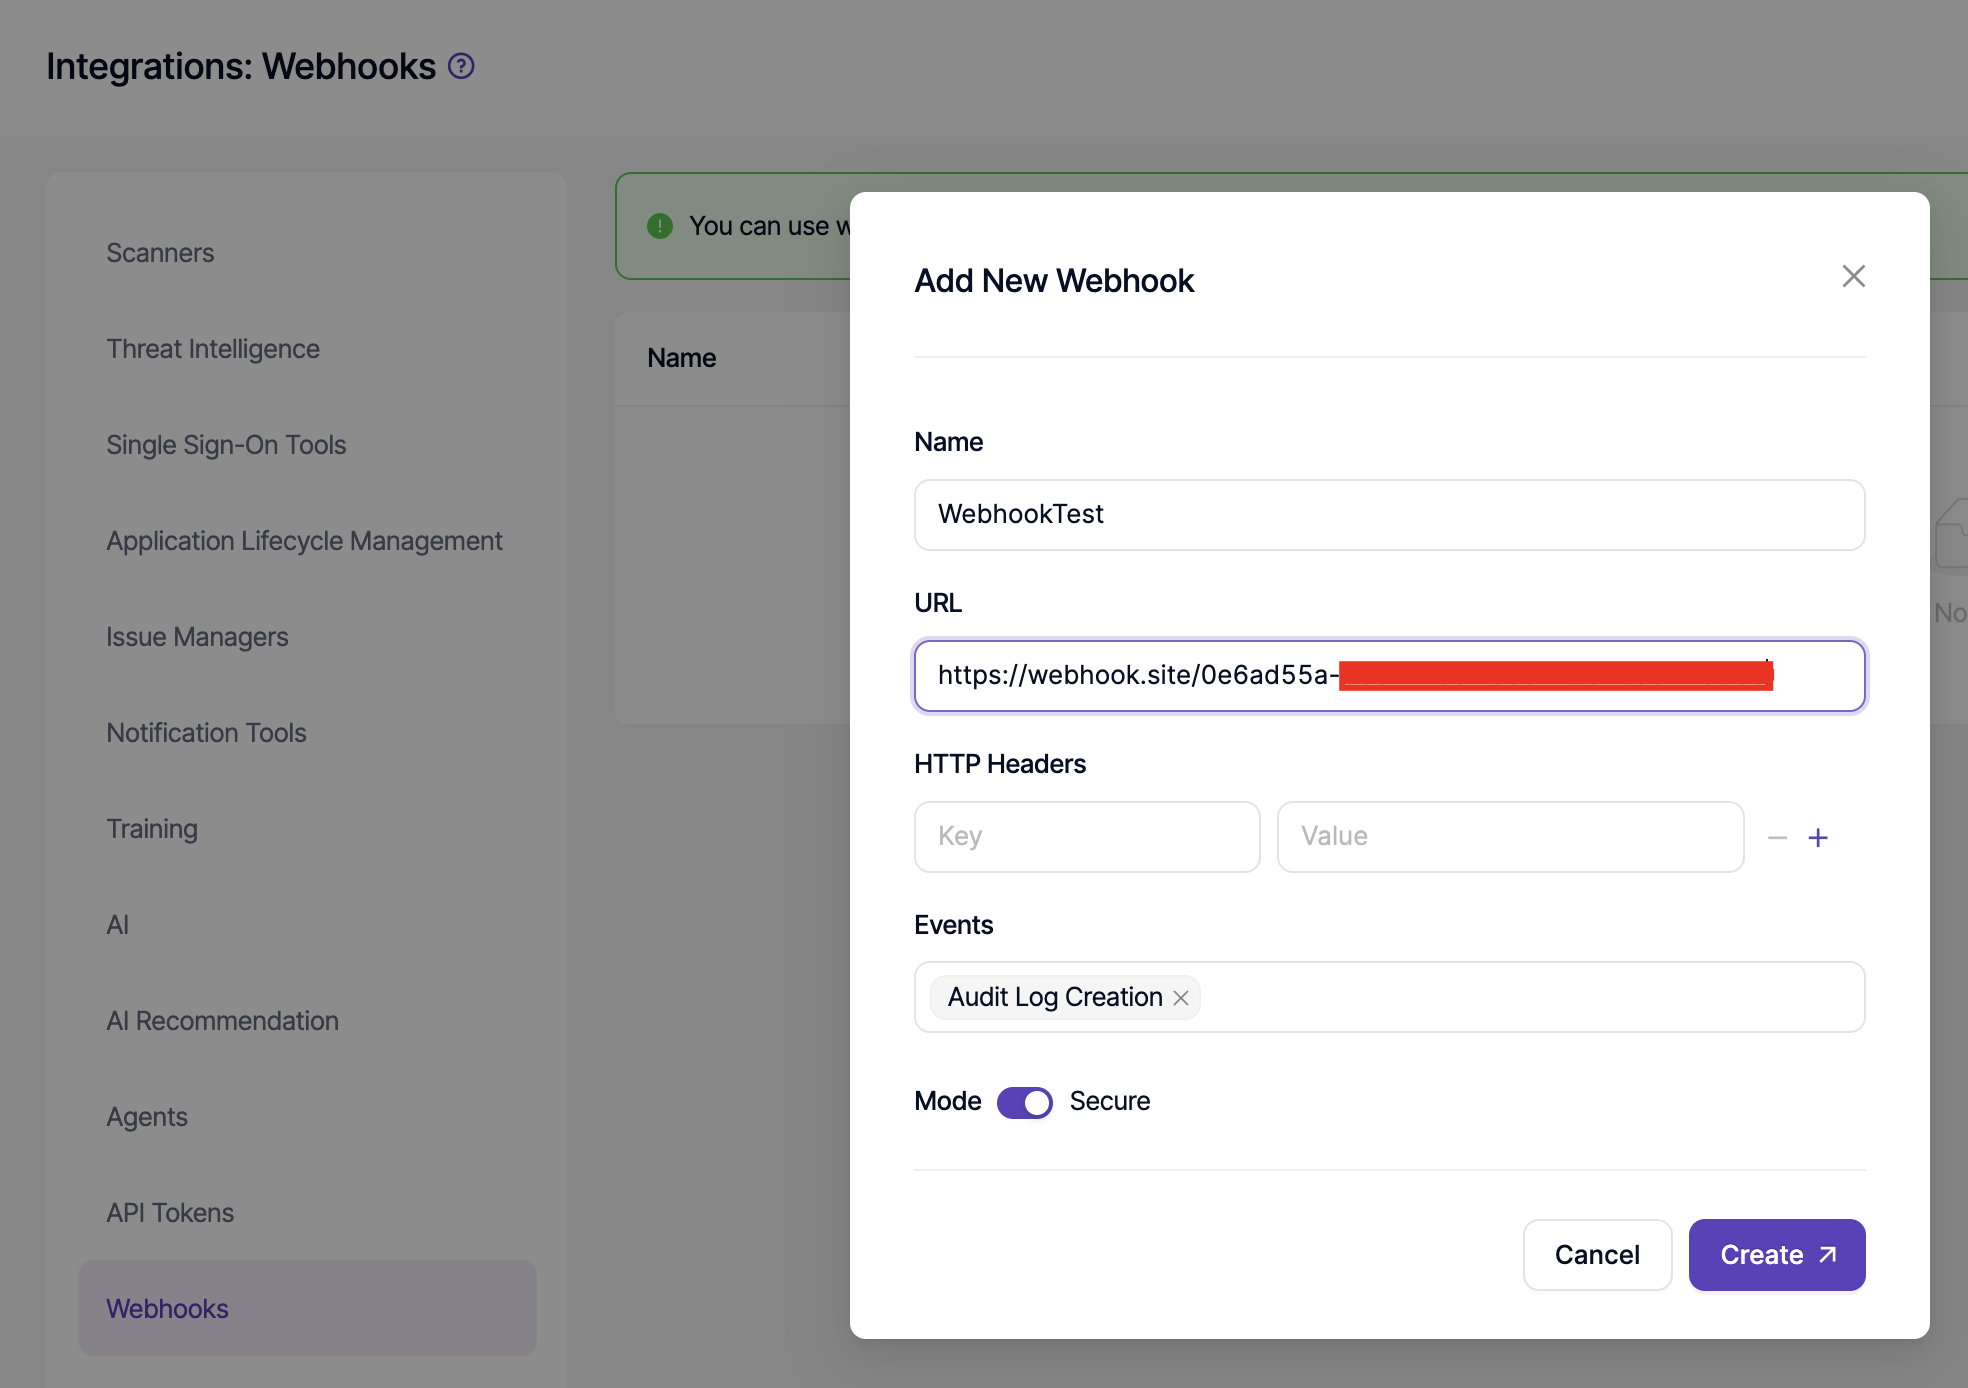Navigate to Notification Tools

pyautogui.click(x=206, y=733)
